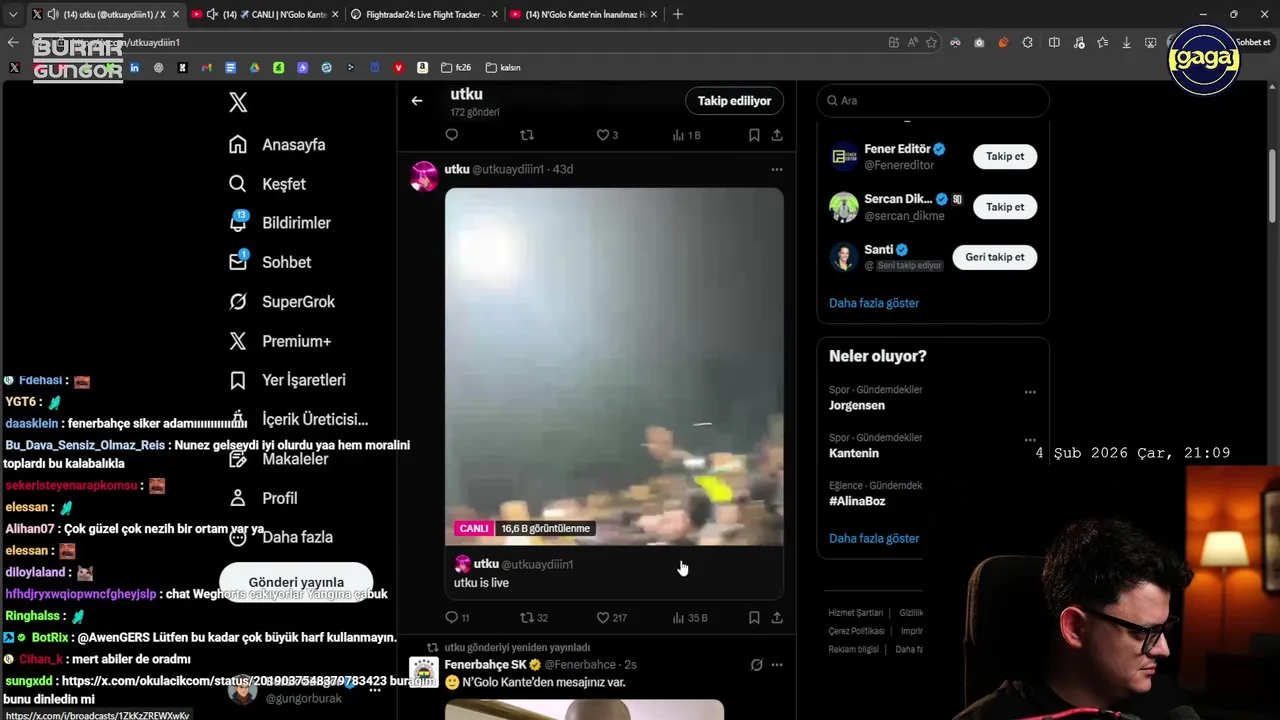The width and height of the screenshot is (1280, 720).
Task: Reply to utku is live post
Action: tap(452, 618)
